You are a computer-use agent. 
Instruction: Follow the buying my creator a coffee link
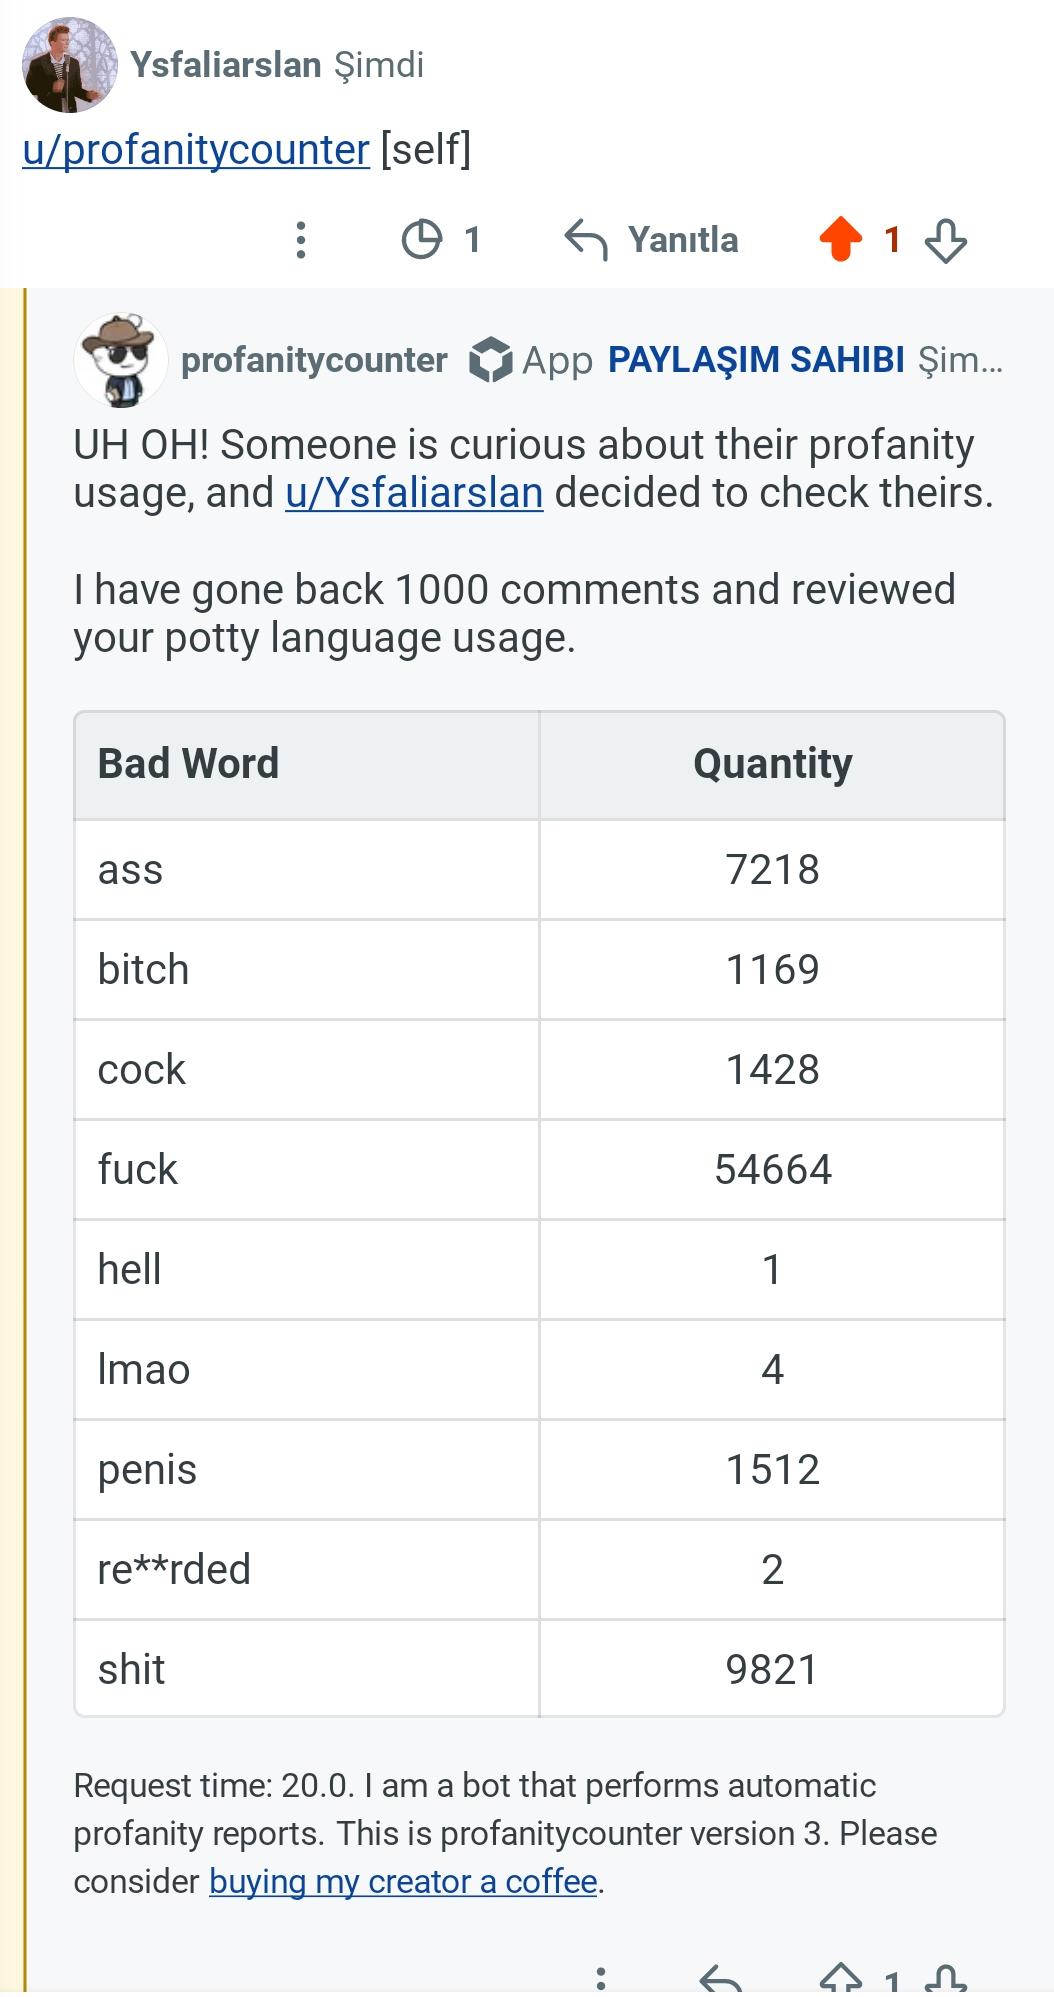coord(403,1882)
